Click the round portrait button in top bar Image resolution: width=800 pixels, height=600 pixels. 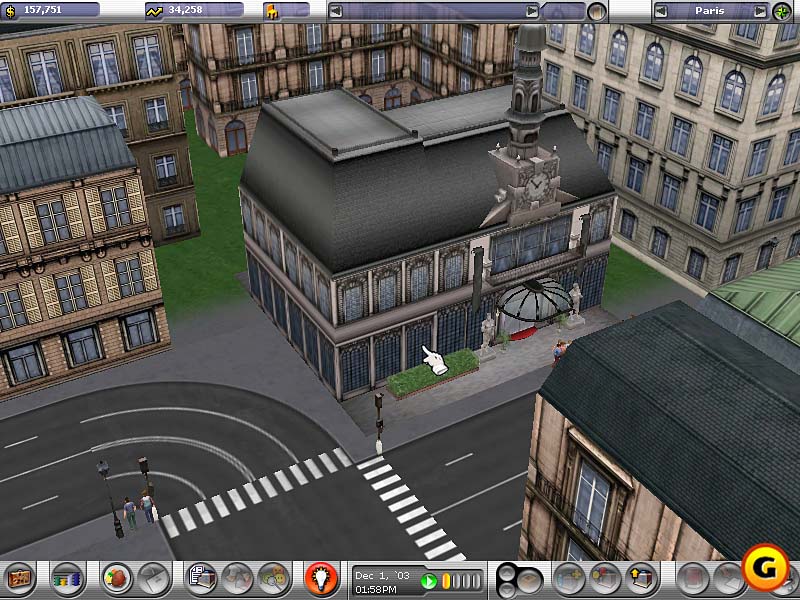596,11
